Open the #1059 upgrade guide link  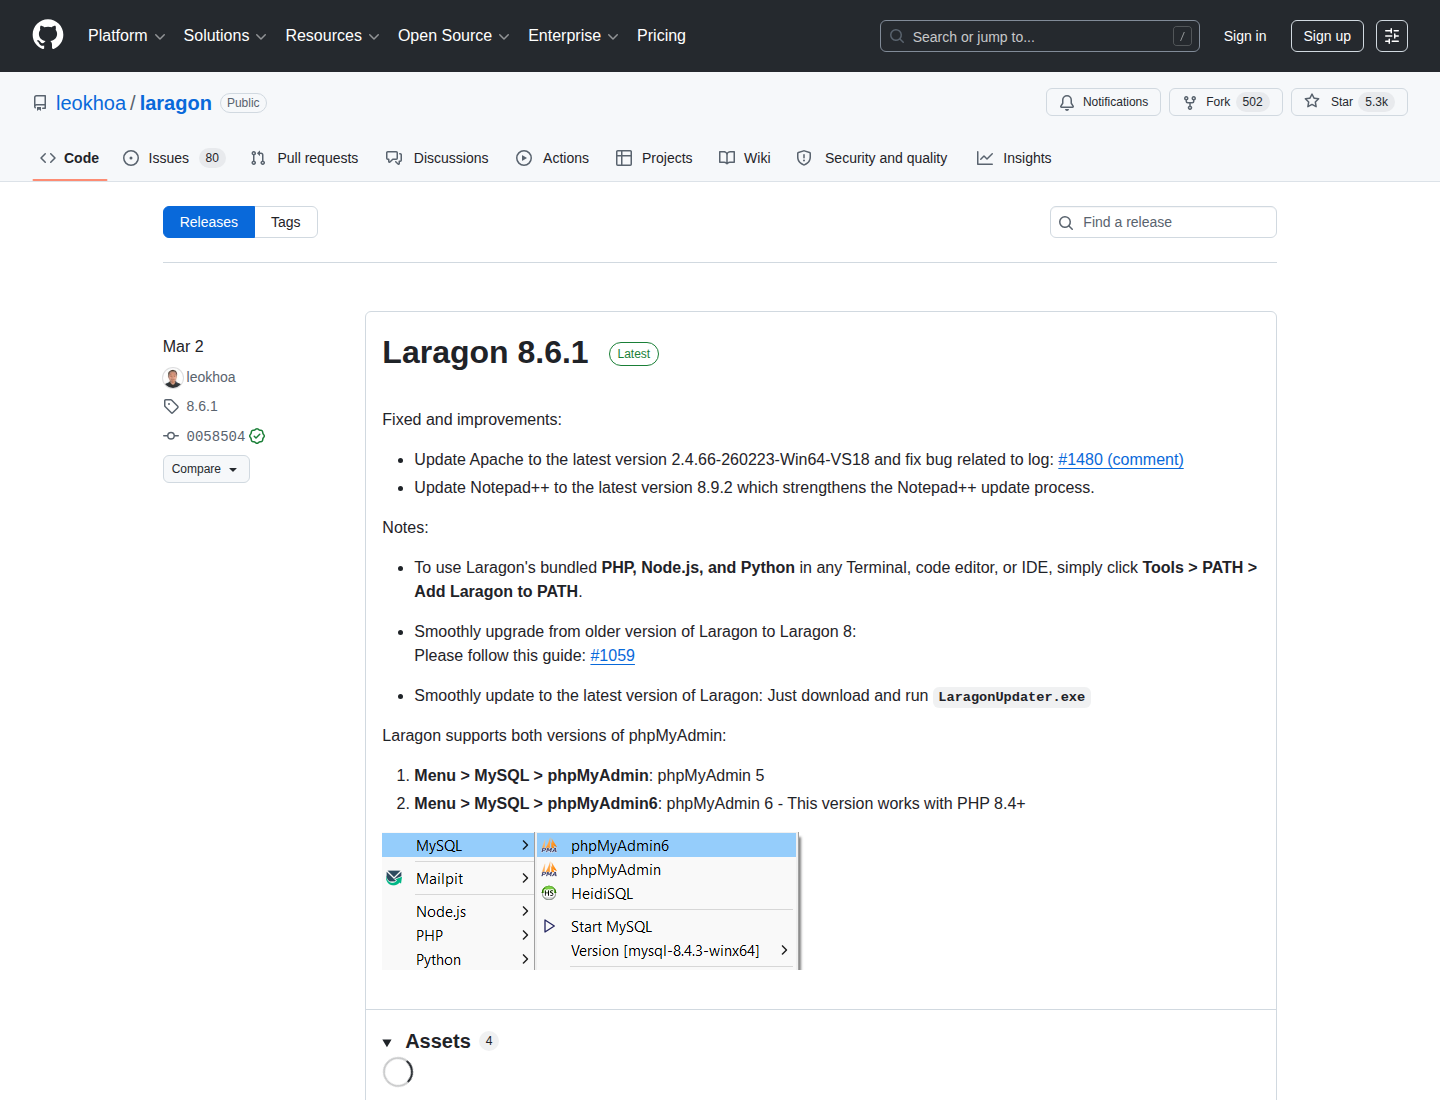[x=612, y=655]
